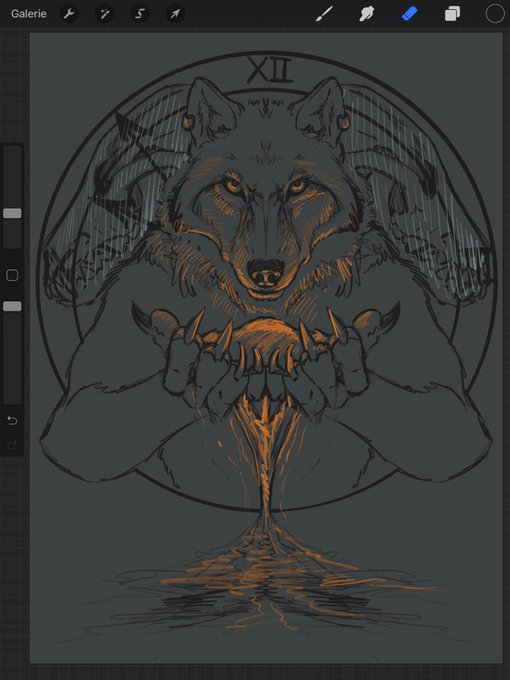The height and width of the screenshot is (680, 510).
Task: Click the brush size slider handle
Action: click(x=12, y=213)
